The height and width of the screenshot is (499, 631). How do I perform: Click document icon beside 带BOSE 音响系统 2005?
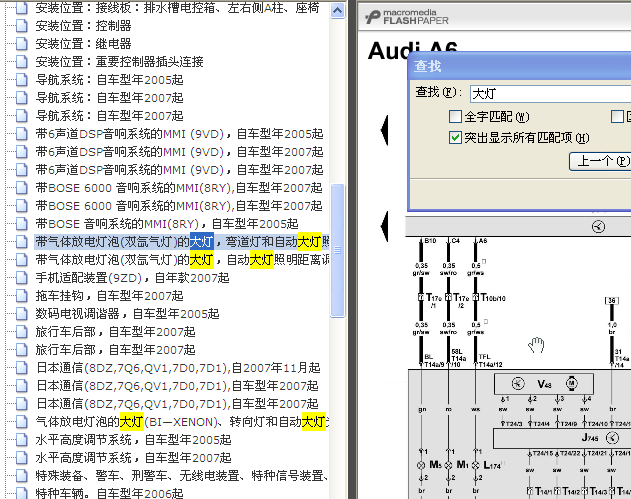click(x=21, y=224)
